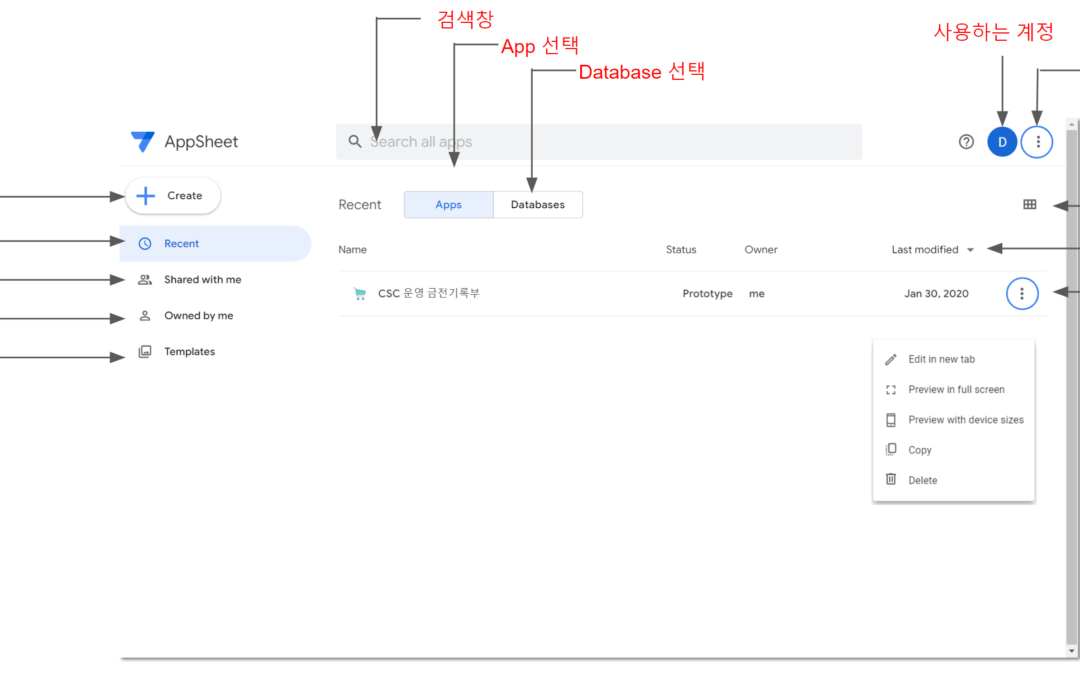Click the people icon for Shared with me
Screen dimensions: 1080x675
click(145, 280)
